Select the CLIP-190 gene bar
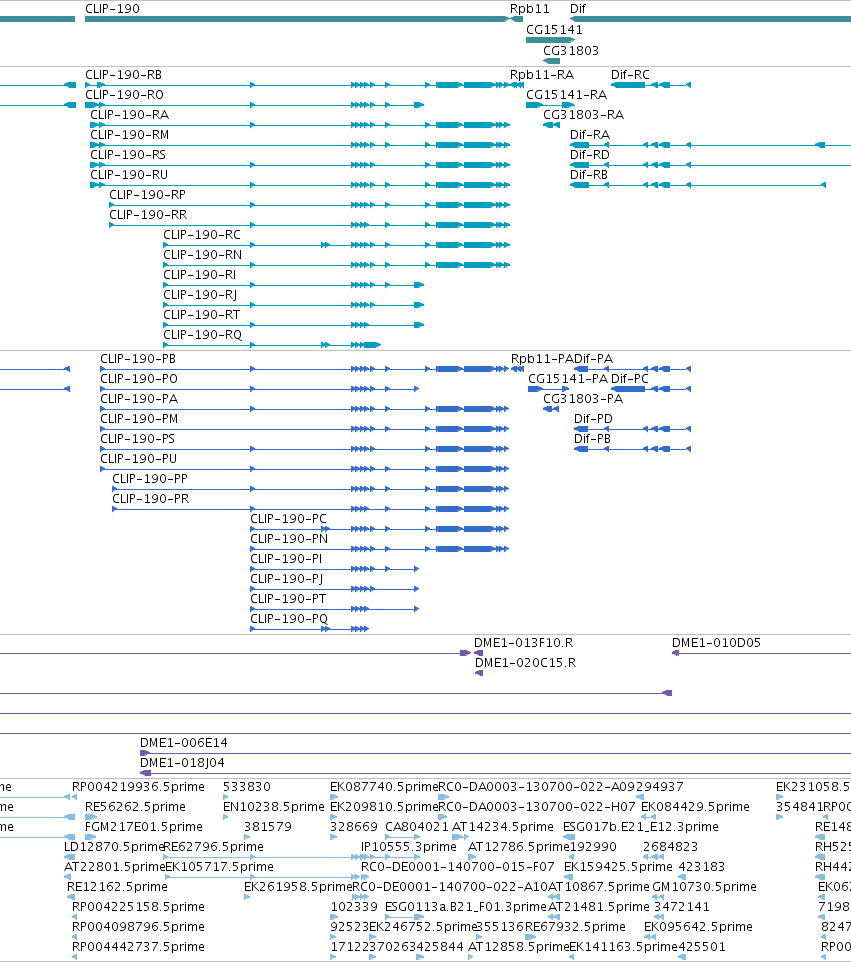851x962 pixels. 297,19
